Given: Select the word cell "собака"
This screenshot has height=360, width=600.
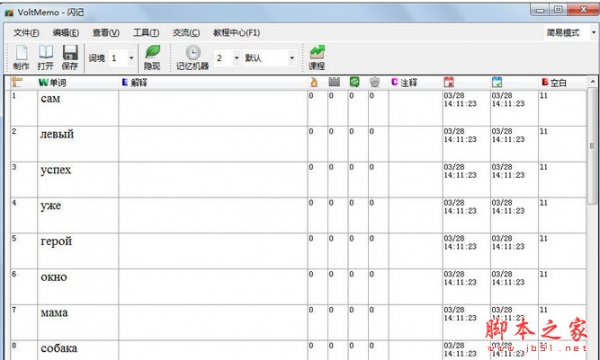Looking at the screenshot, I should point(78,350).
